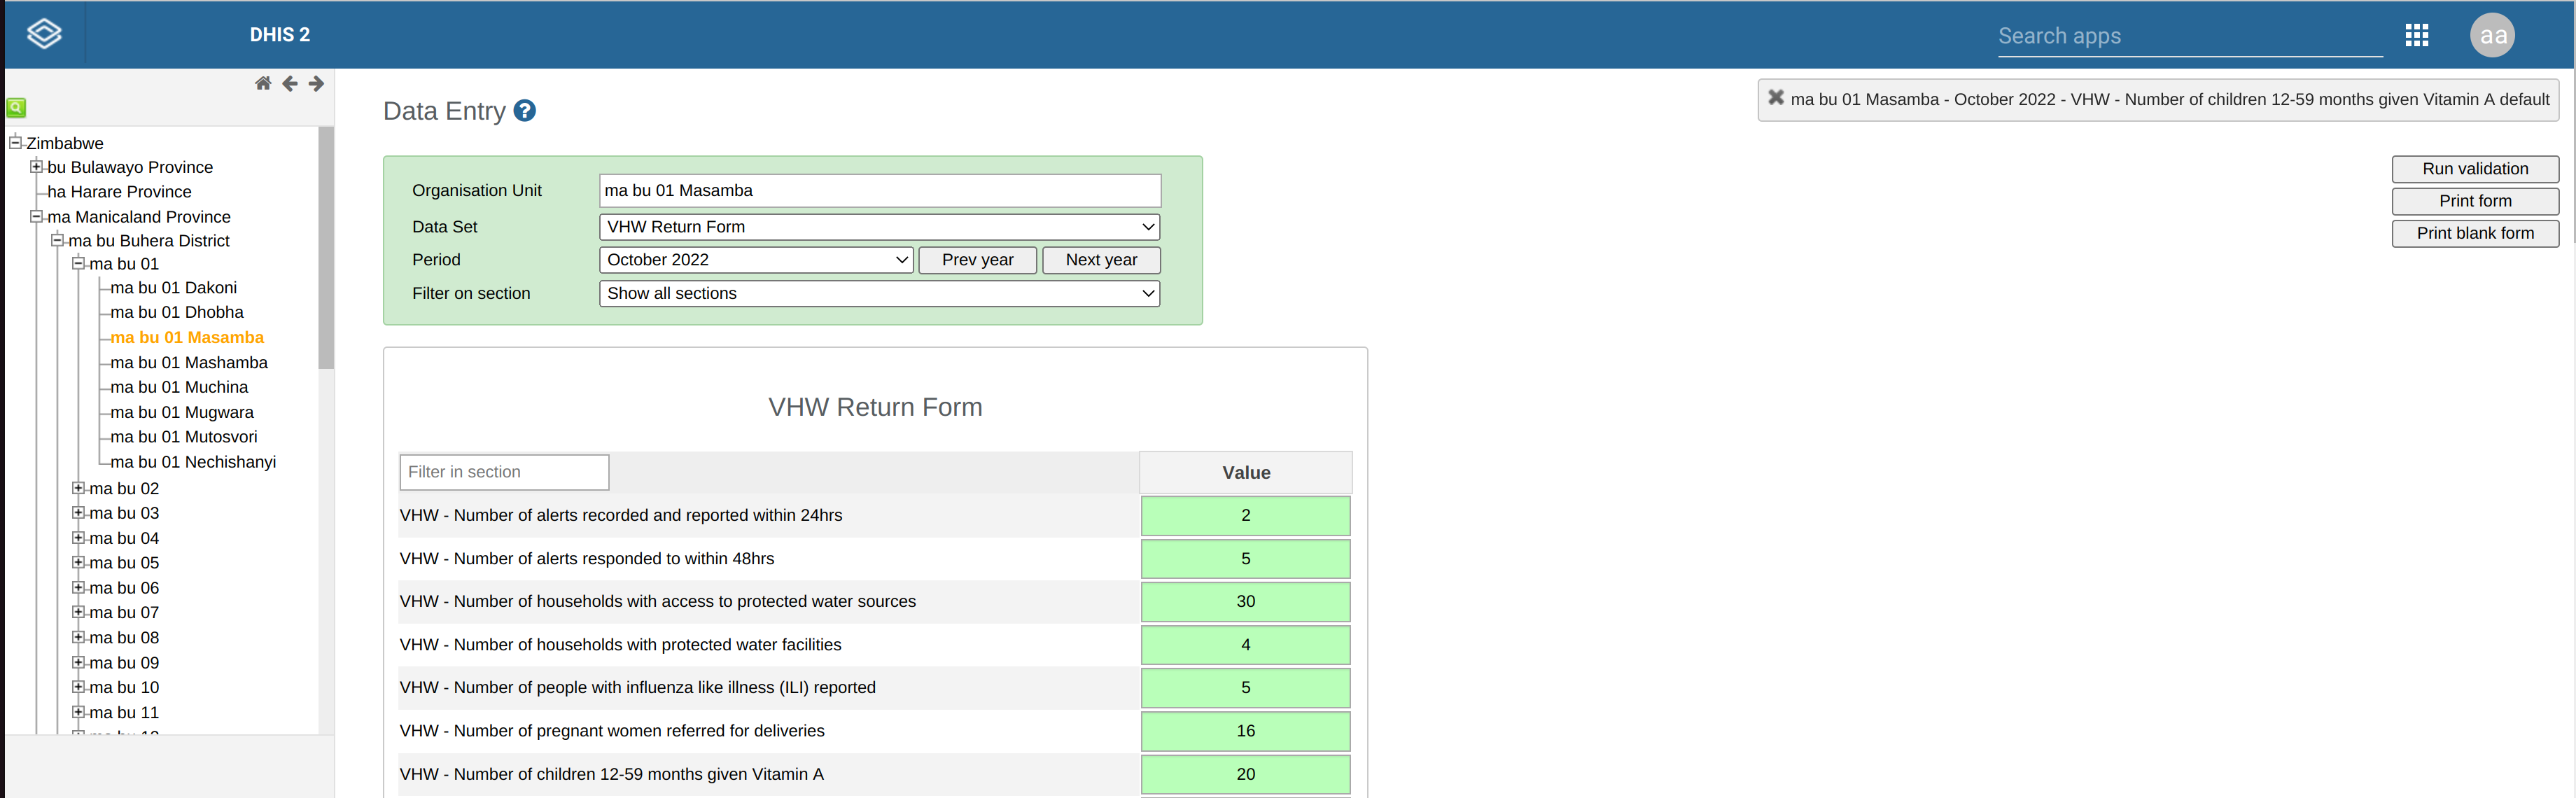This screenshot has width=2576, height=798.
Task: Open the Filter on section dropdown
Action: [x=879, y=294]
